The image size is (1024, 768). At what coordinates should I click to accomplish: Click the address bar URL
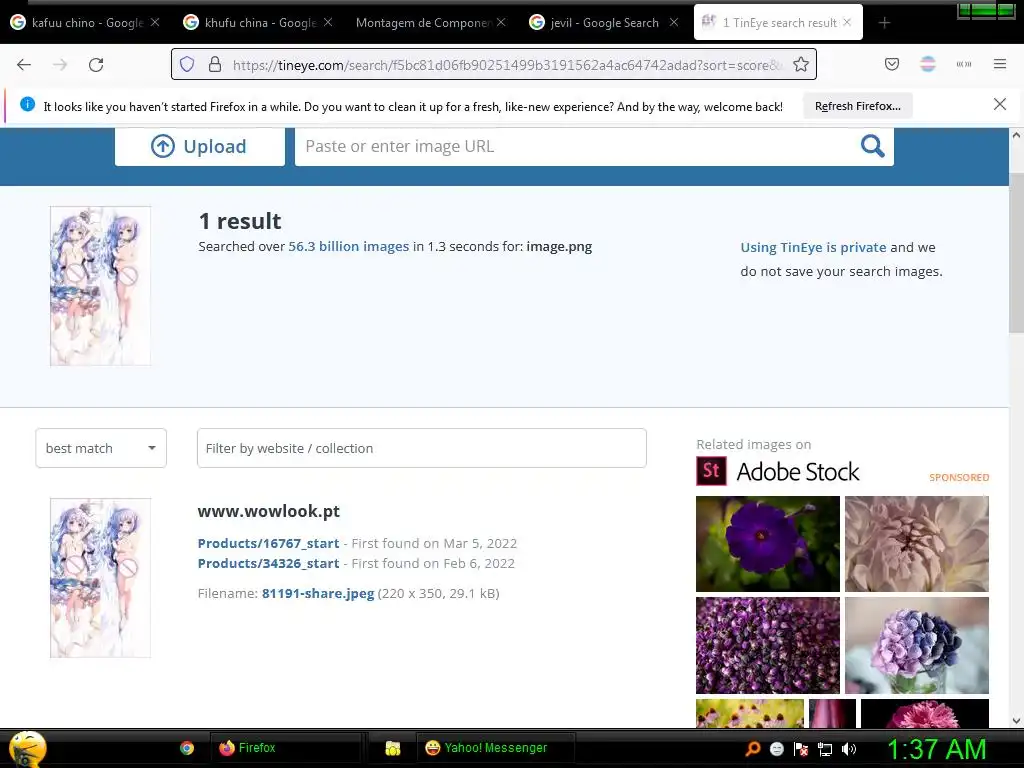(x=507, y=65)
